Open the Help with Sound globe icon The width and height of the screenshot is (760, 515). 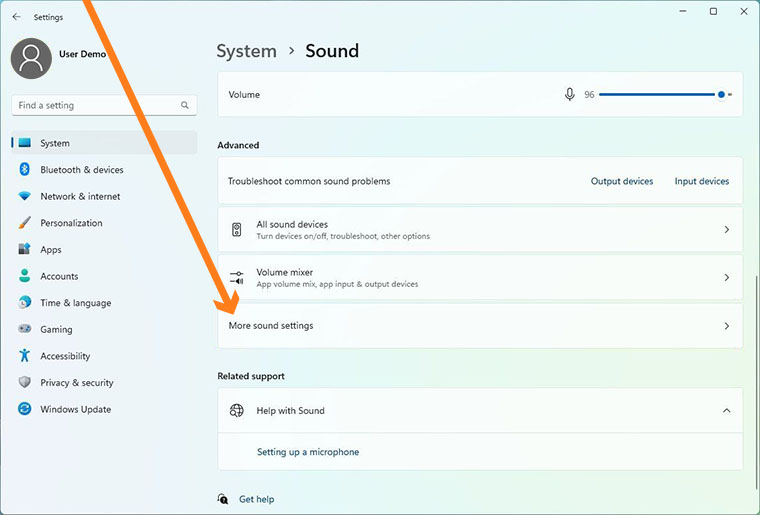coord(237,410)
